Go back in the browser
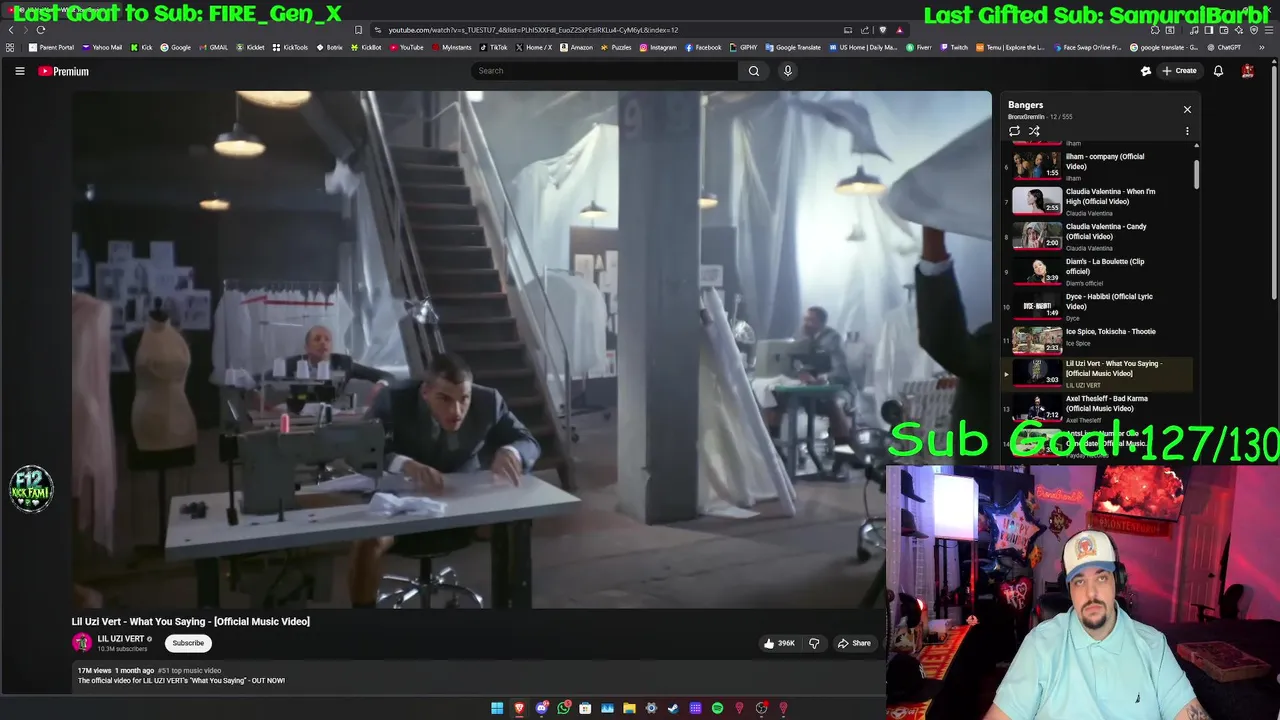1280x720 pixels. pyautogui.click(x=12, y=30)
